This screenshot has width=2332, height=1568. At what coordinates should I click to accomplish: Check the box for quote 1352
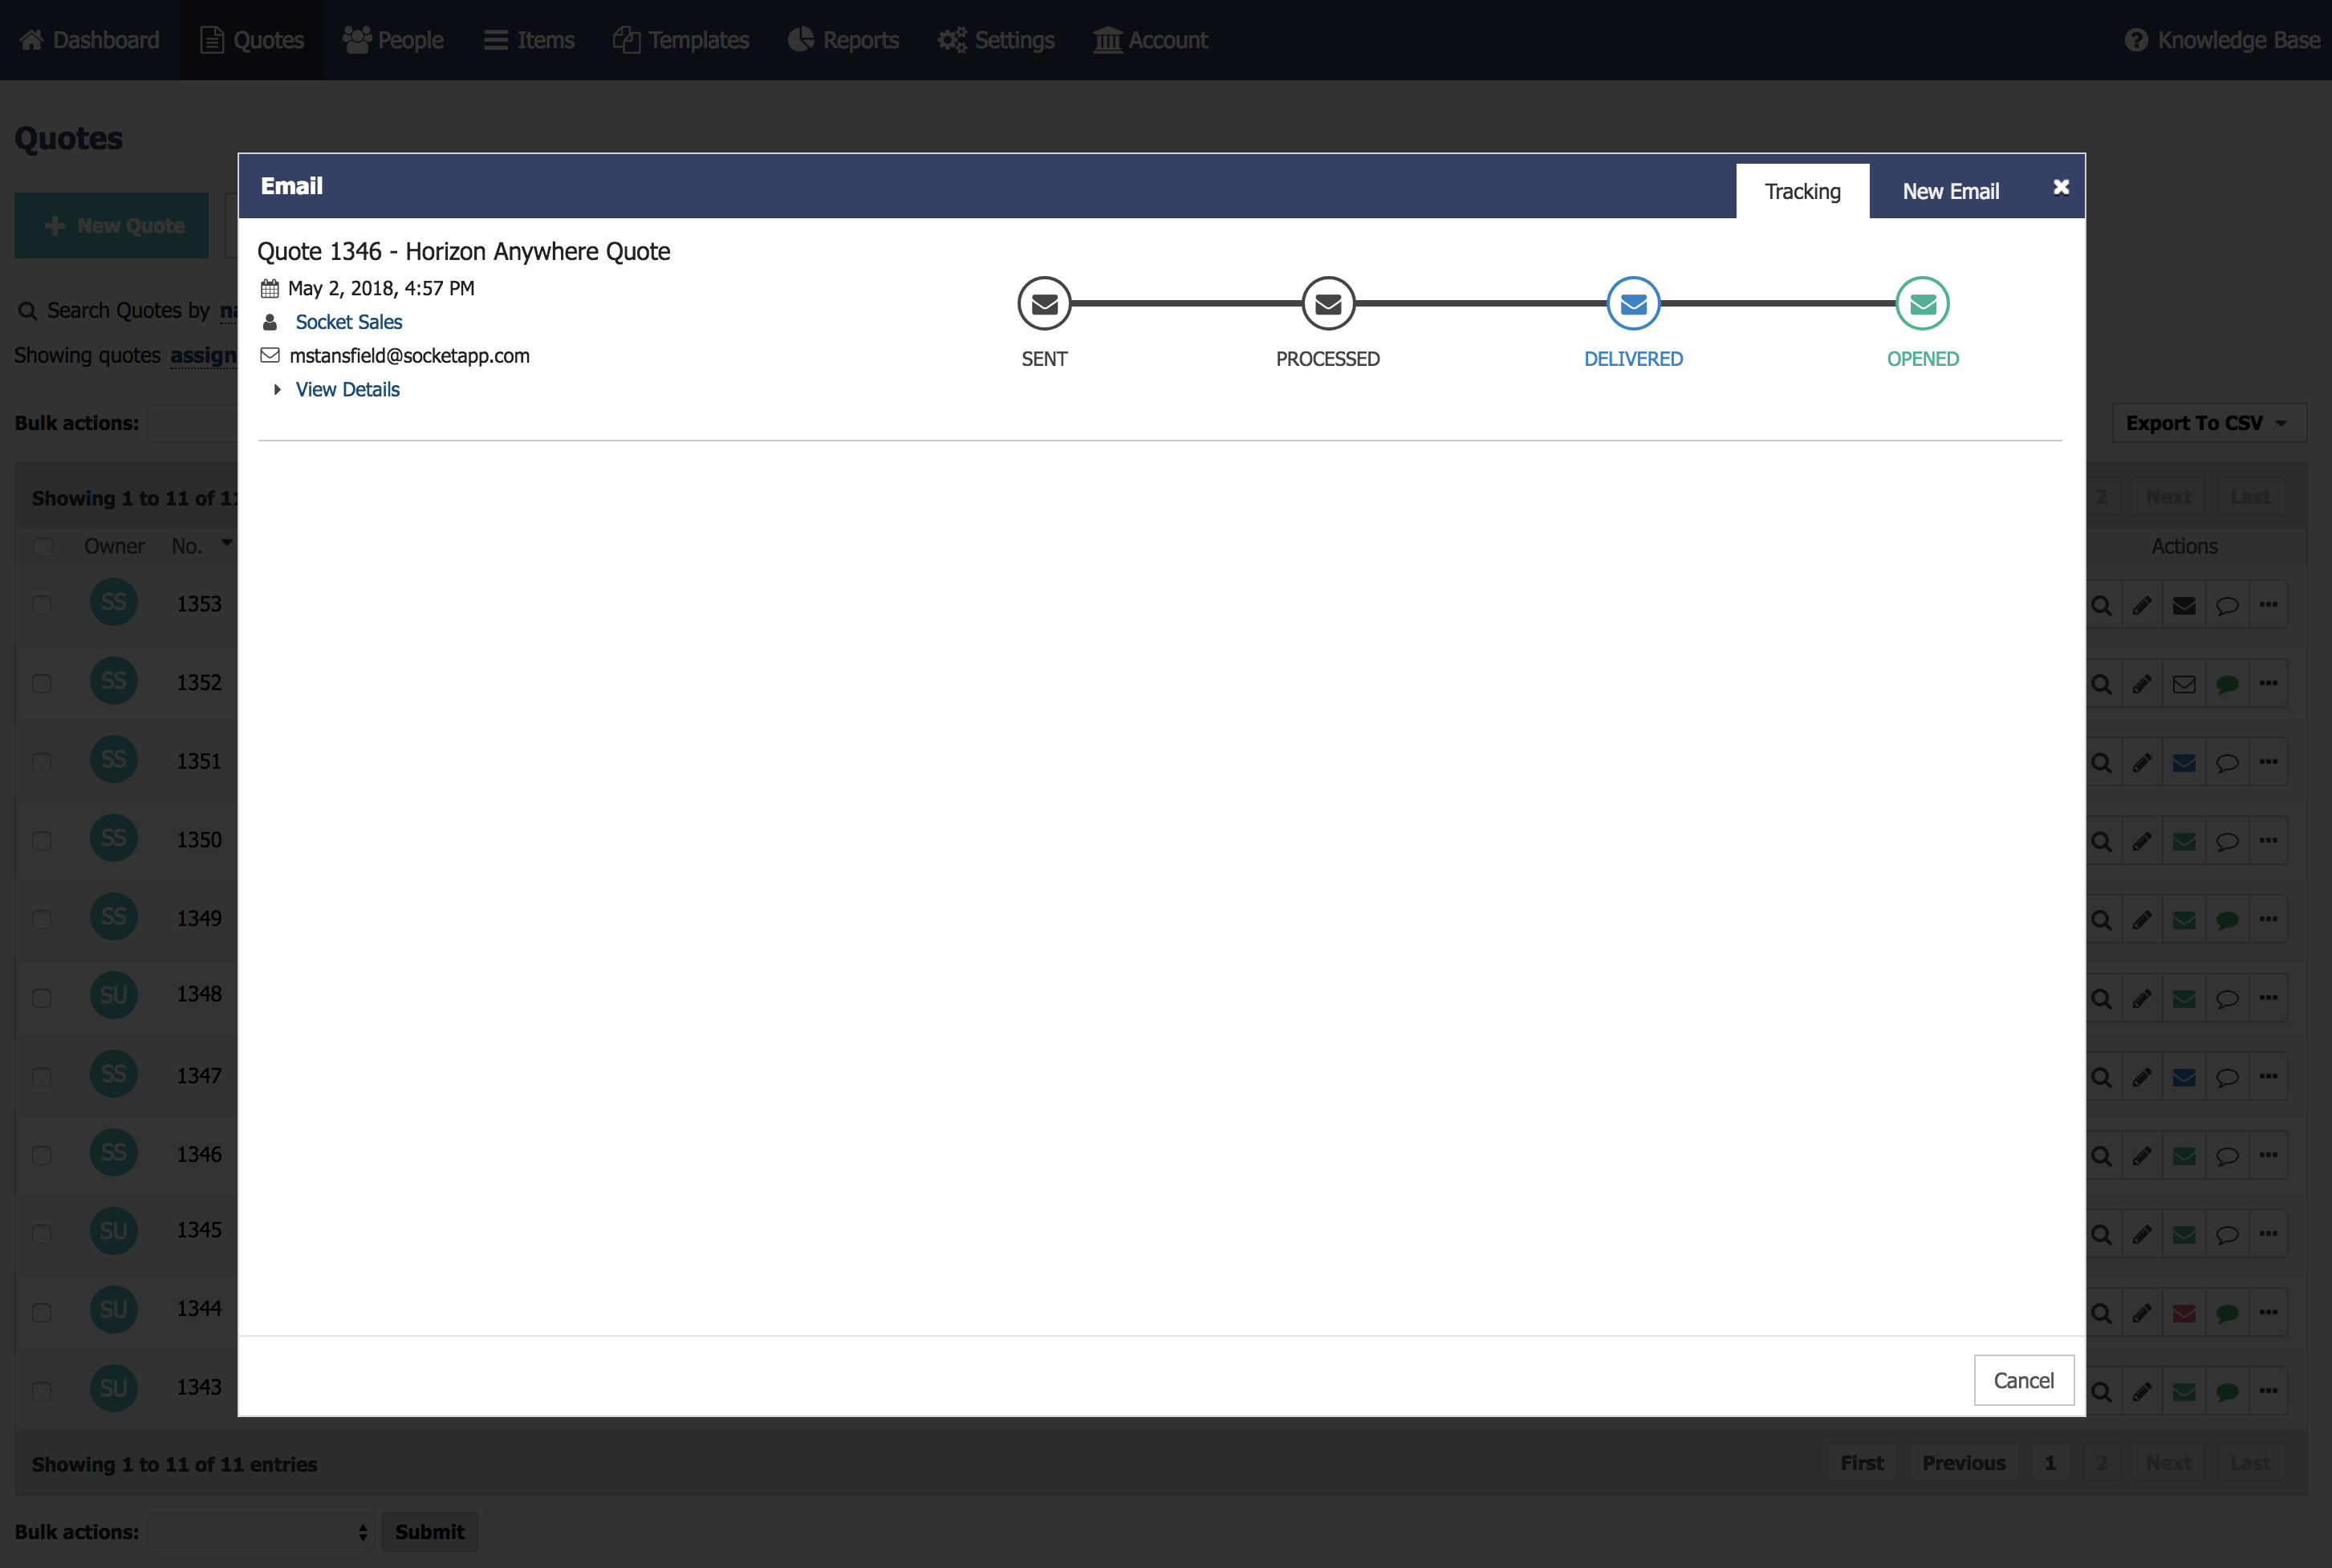point(42,684)
